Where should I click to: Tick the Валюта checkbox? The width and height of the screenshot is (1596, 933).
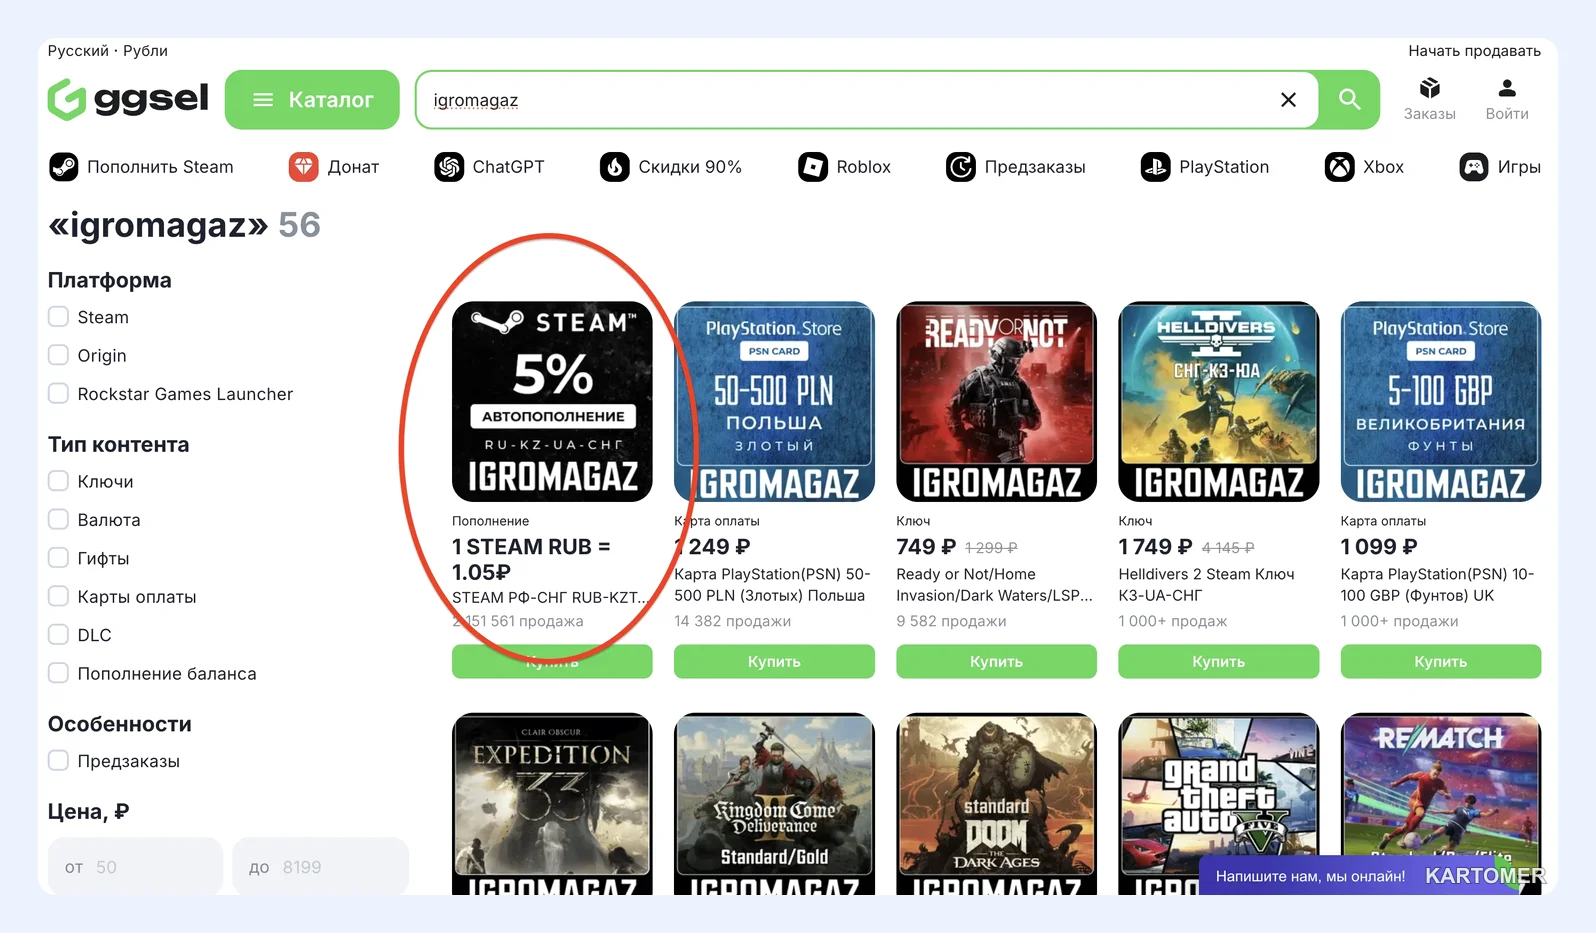point(59,520)
